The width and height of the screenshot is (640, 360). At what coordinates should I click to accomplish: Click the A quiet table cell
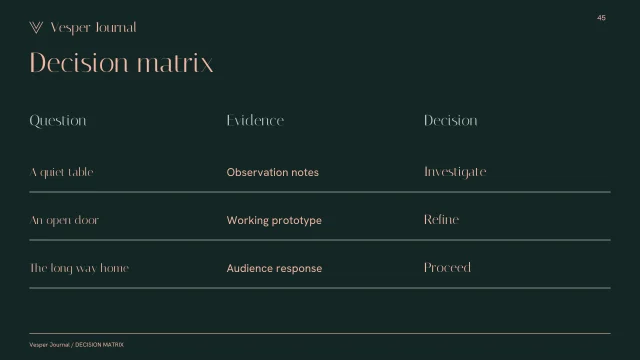pyautogui.click(x=62, y=172)
